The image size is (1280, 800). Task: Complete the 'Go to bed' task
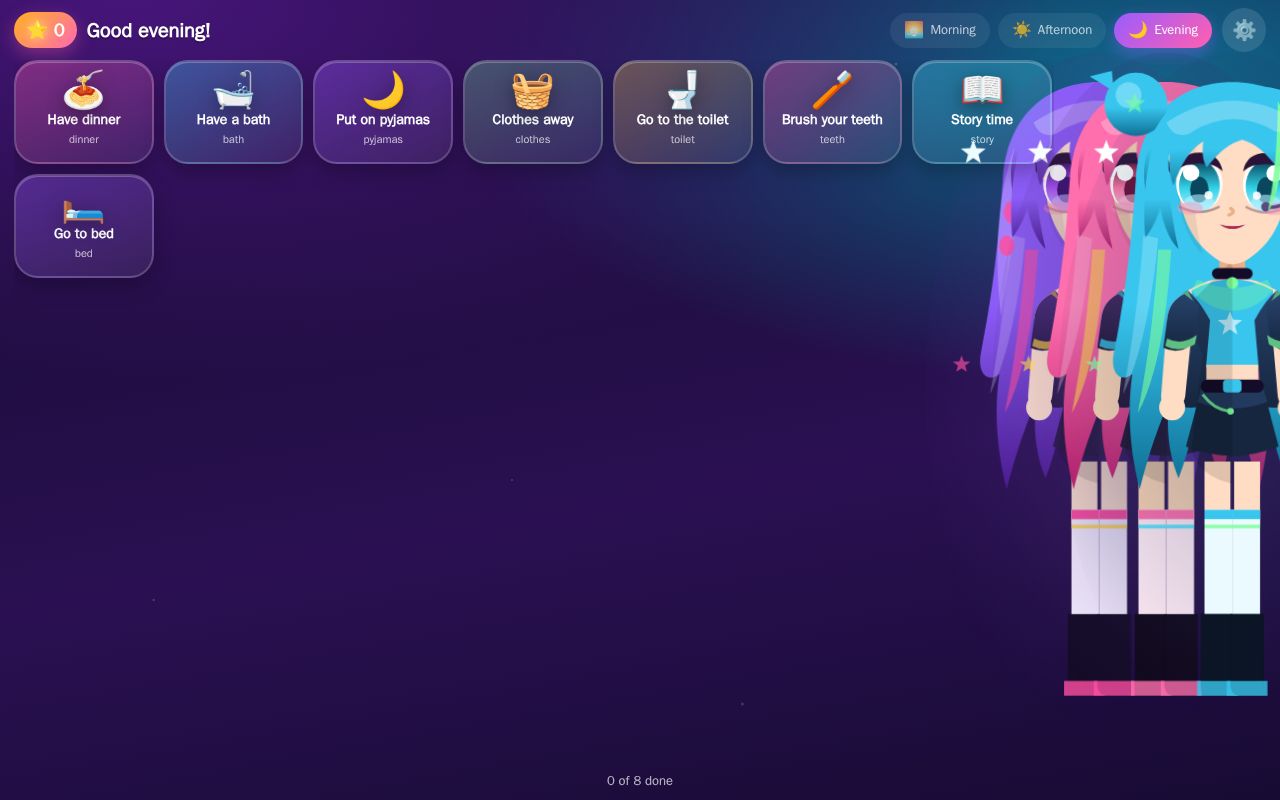84,226
